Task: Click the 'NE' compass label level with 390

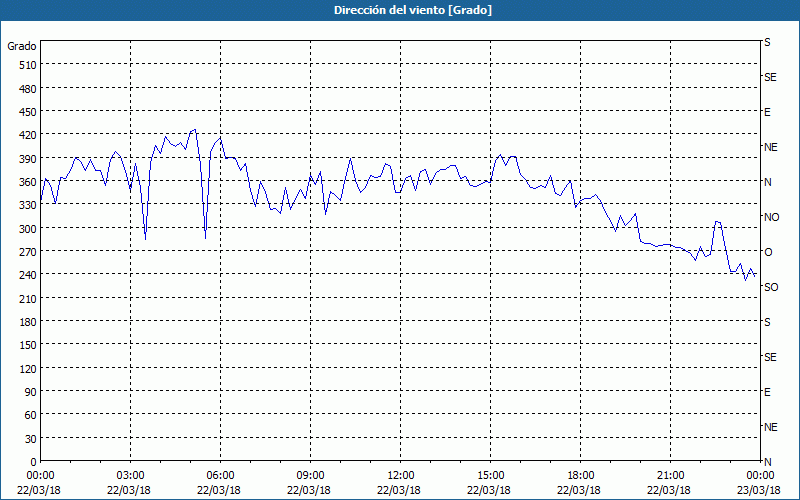Action: tap(770, 147)
